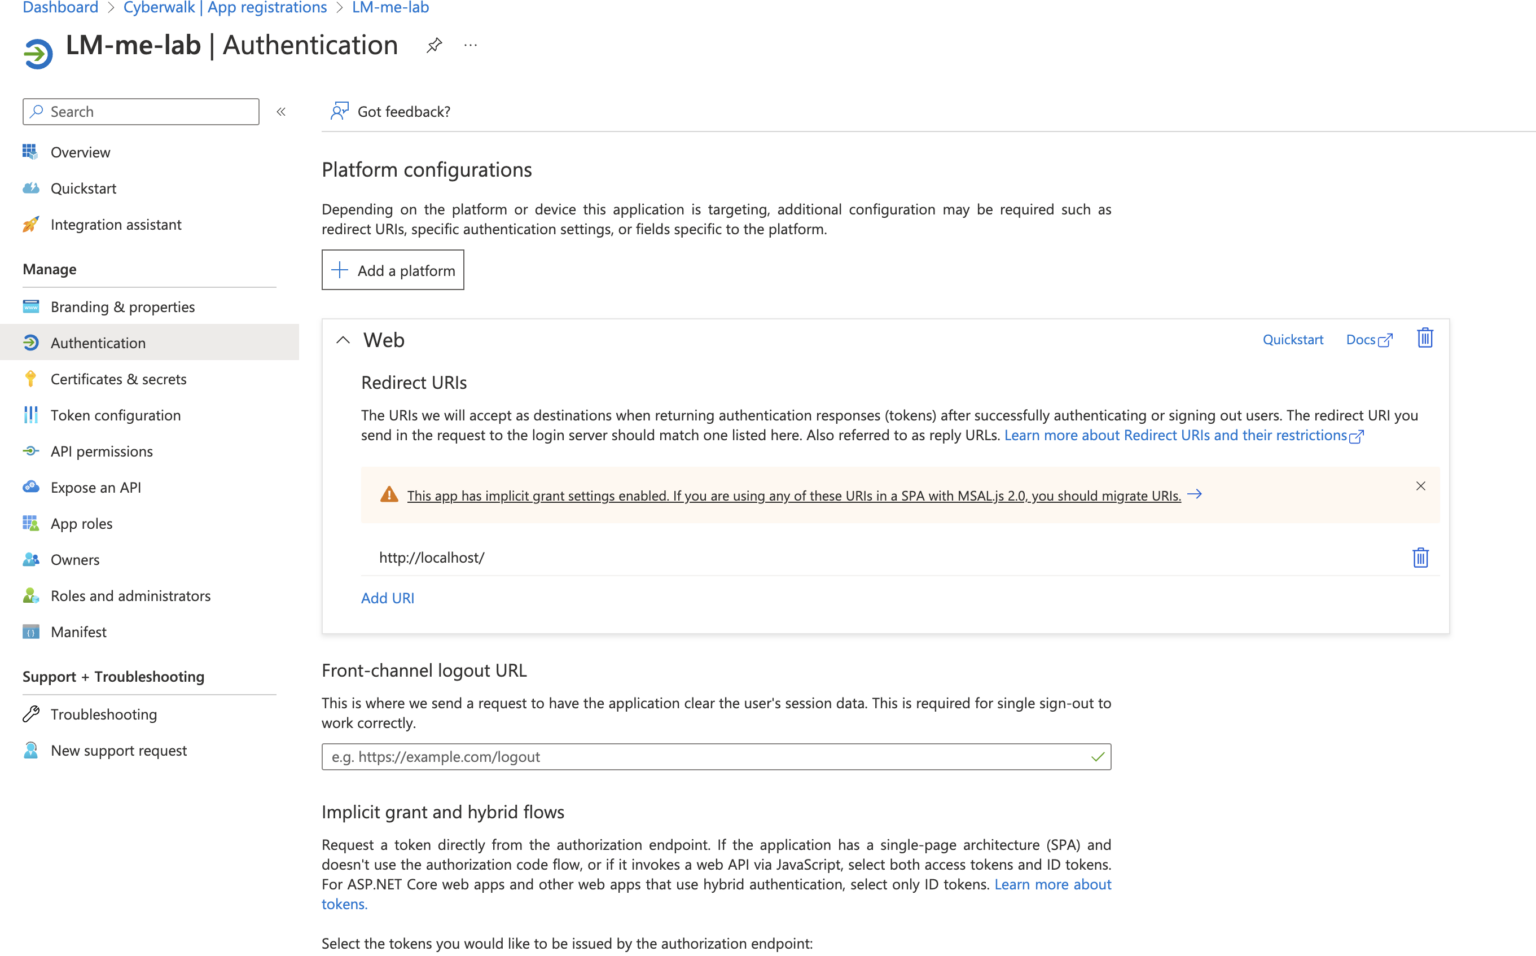Image resolution: width=1536 pixels, height=956 pixels.
Task: Open Token configuration settings
Action: pos(115,415)
